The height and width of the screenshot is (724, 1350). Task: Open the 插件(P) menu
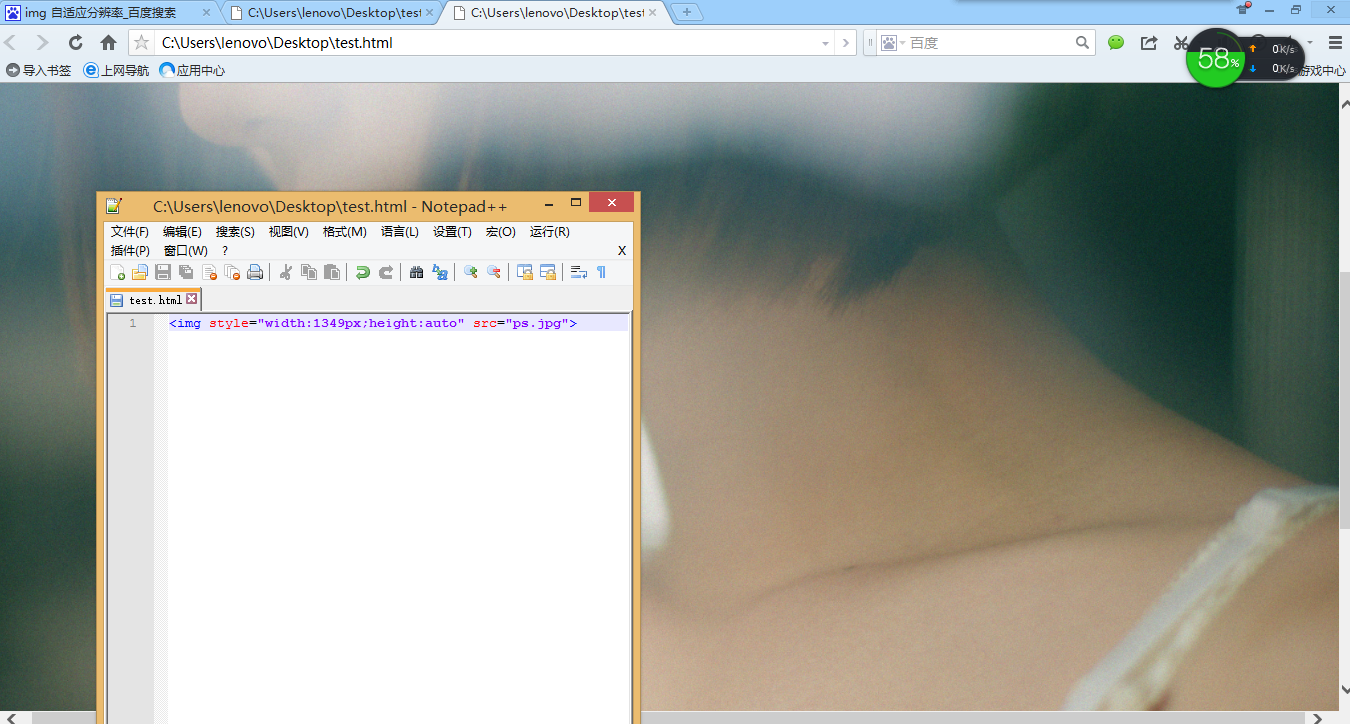(130, 251)
